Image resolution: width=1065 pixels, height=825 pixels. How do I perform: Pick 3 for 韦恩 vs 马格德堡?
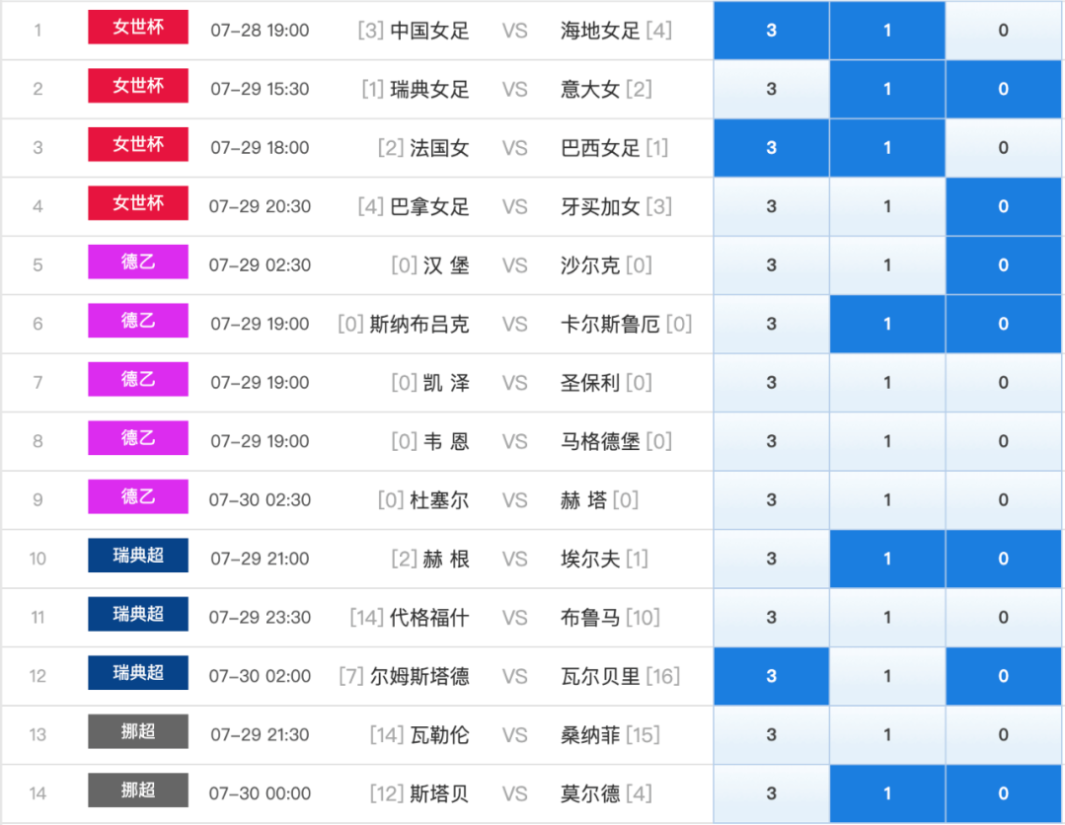771,441
